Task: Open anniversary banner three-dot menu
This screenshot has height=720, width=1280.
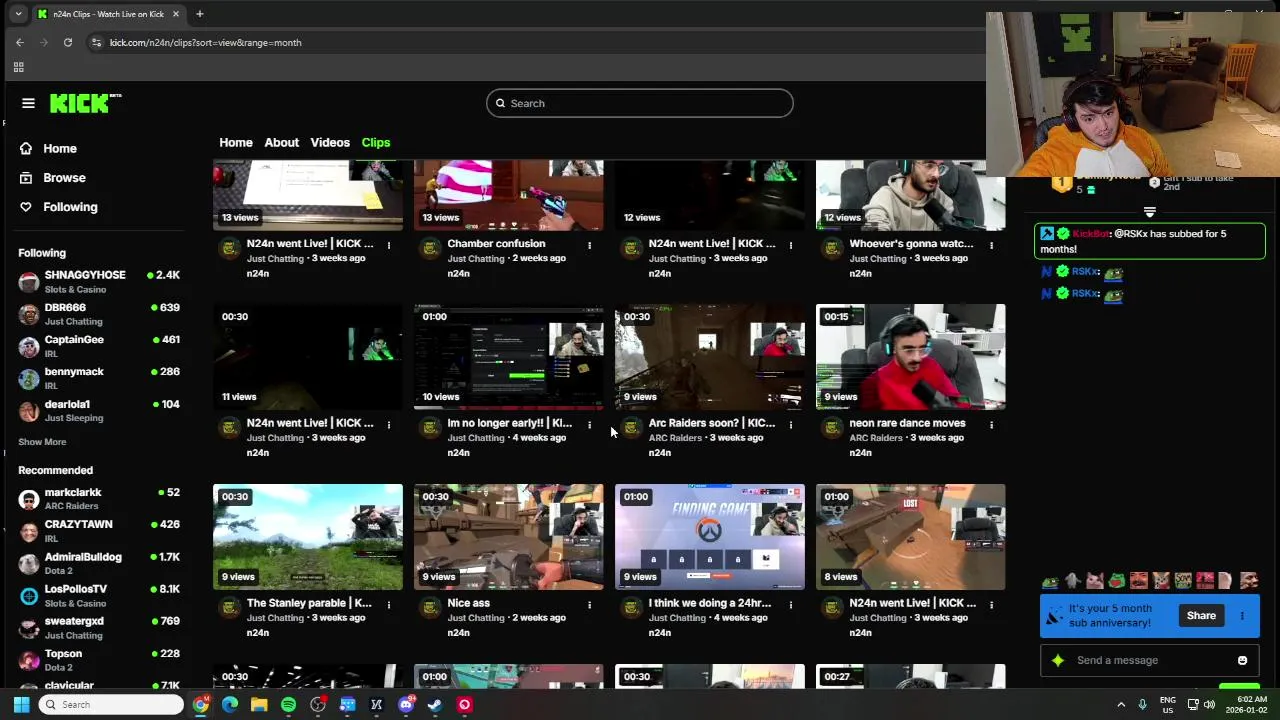Action: [x=1242, y=616]
